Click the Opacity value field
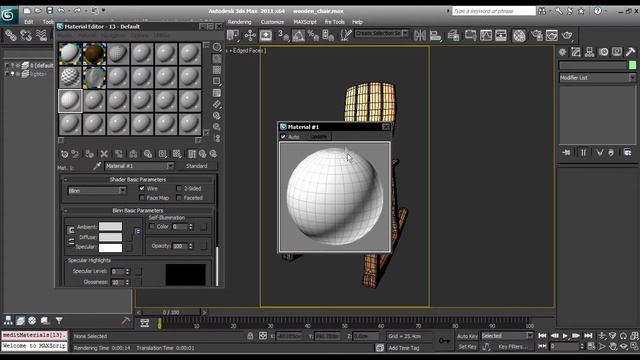The height and width of the screenshot is (360, 640). (x=179, y=246)
